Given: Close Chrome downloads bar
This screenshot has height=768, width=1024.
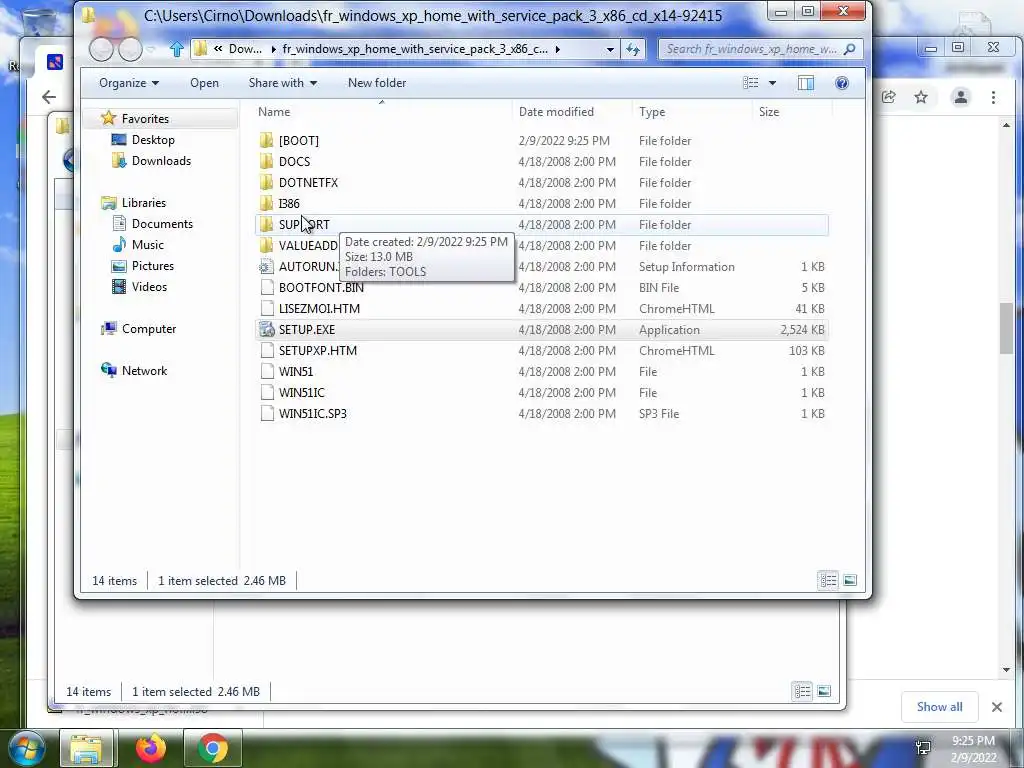Looking at the screenshot, I should [x=997, y=707].
